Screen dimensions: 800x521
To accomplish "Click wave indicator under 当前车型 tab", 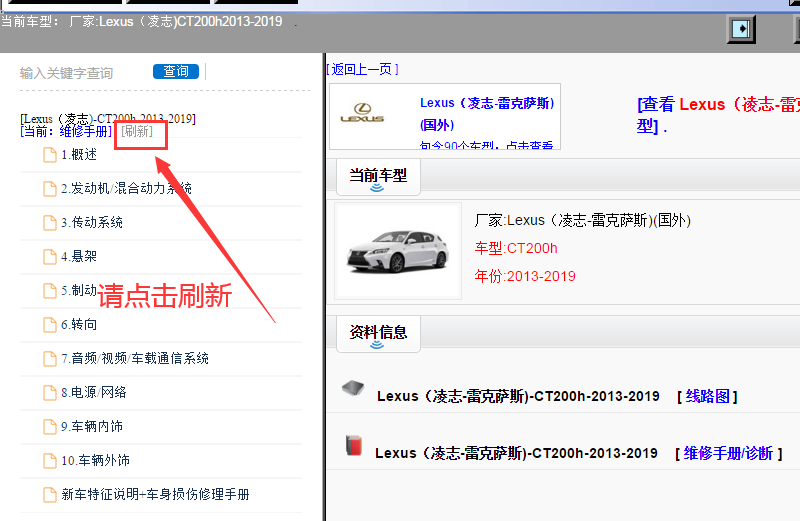I will pyautogui.click(x=377, y=188).
